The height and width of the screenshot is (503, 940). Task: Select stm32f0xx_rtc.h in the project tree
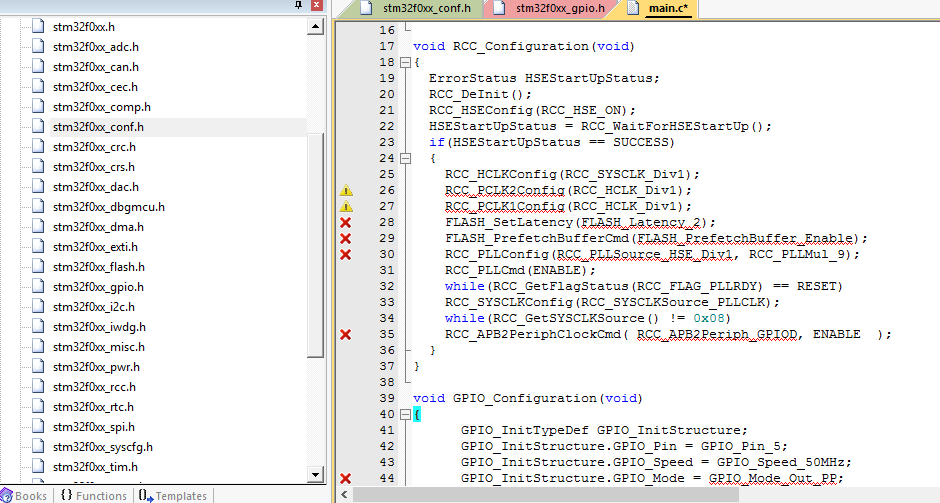click(94, 406)
